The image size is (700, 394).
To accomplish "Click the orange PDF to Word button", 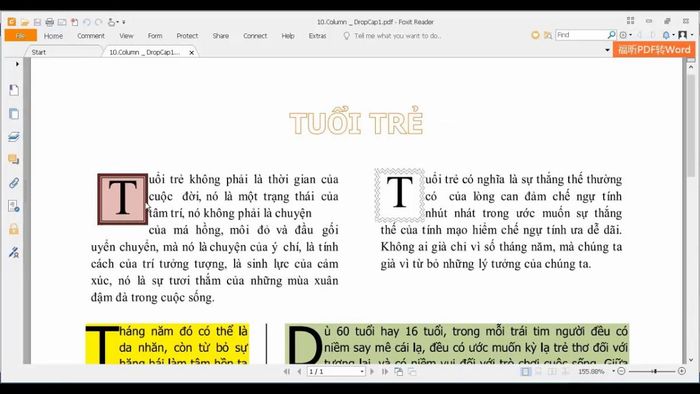I will point(654,50).
